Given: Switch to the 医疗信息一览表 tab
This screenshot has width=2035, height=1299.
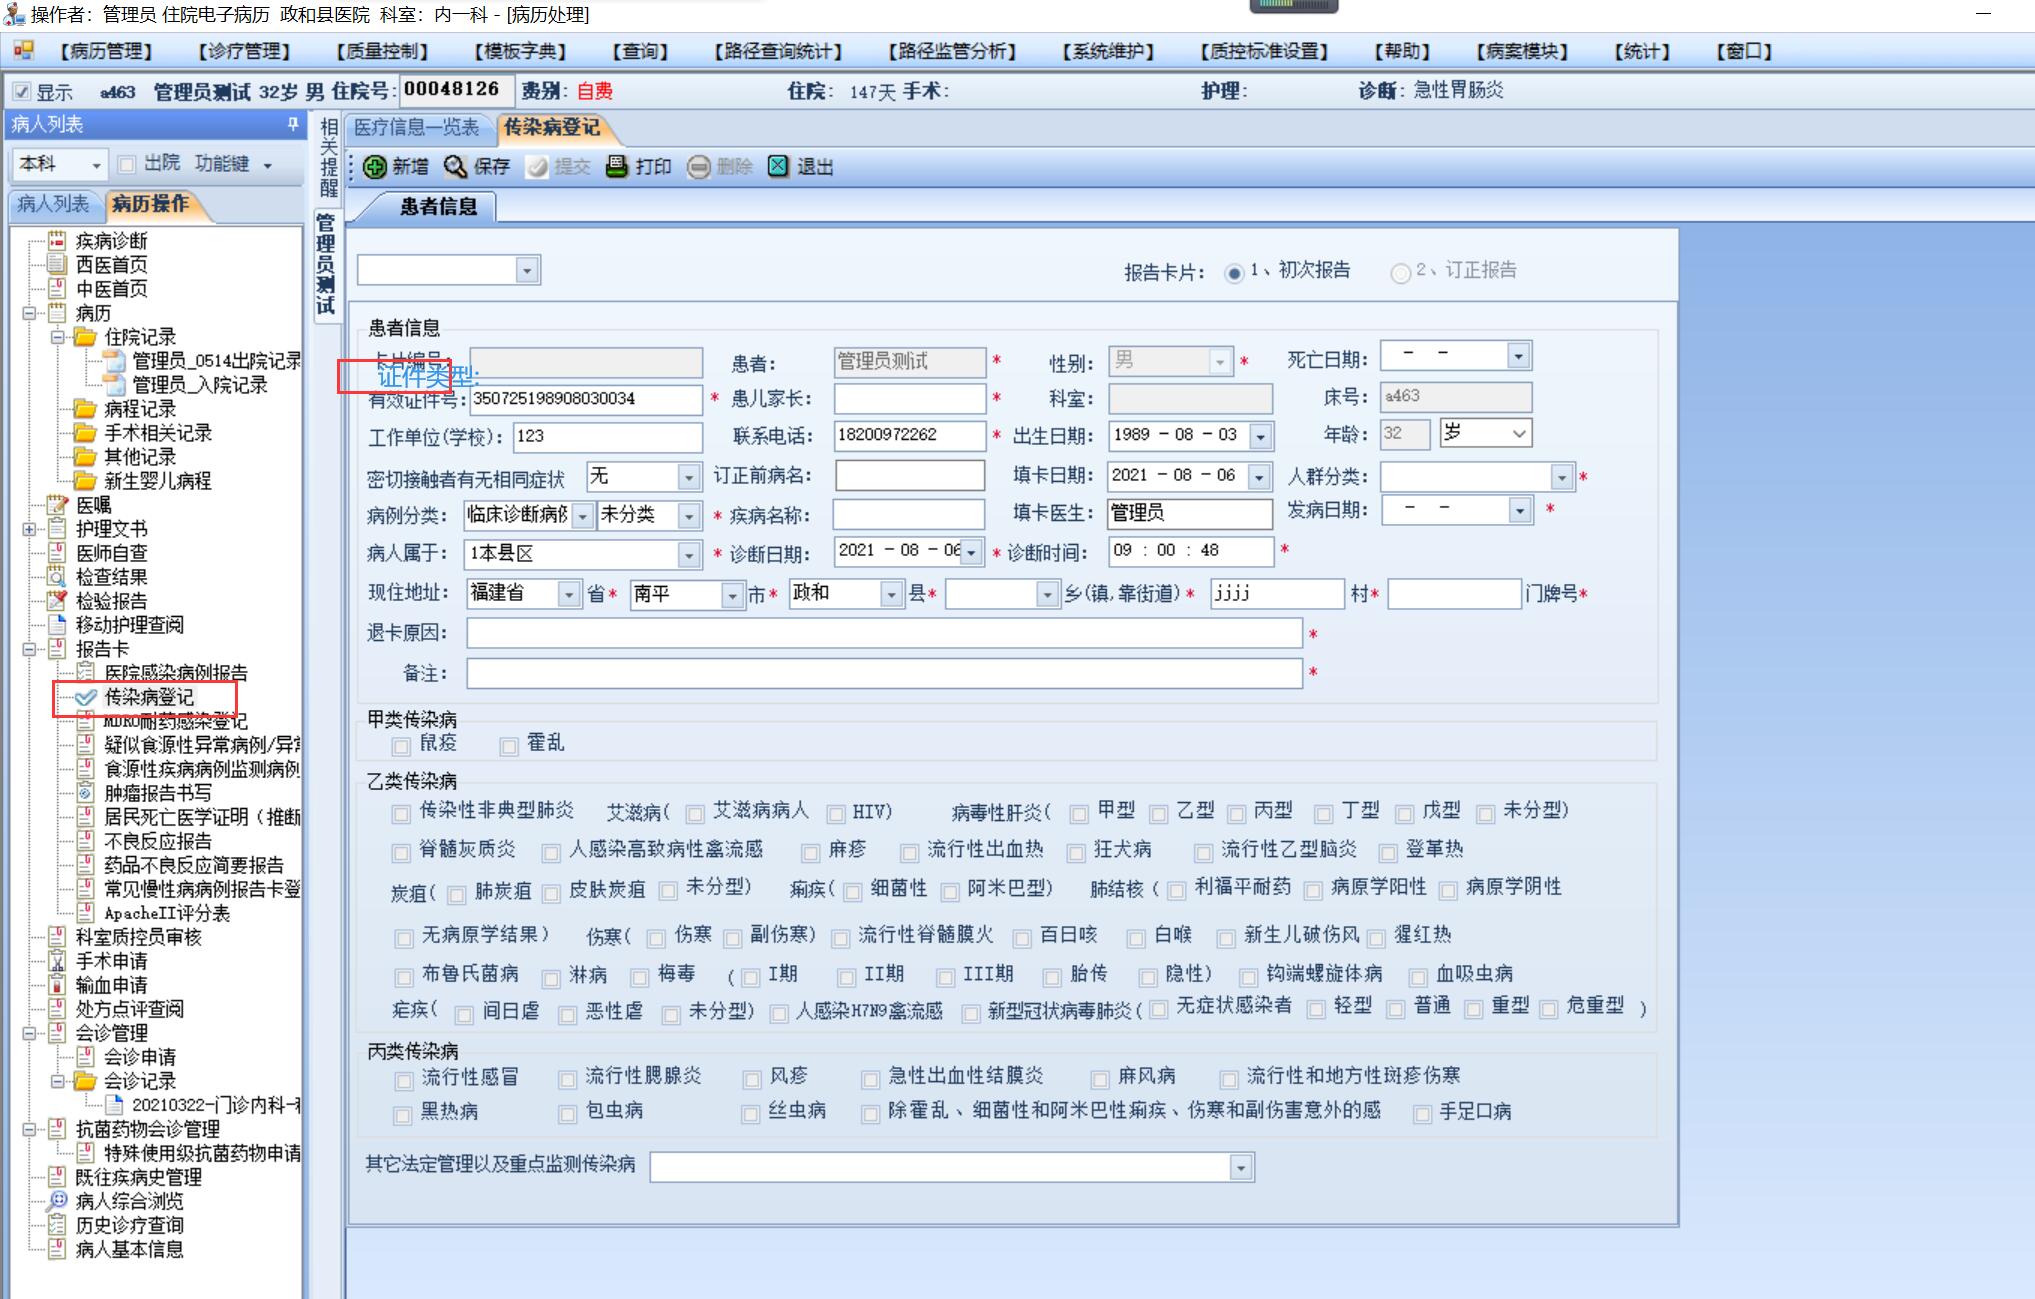Looking at the screenshot, I should tap(417, 128).
